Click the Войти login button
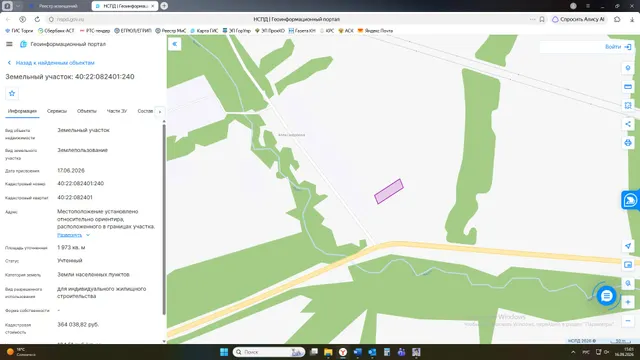640x360 pixels. click(x=618, y=47)
